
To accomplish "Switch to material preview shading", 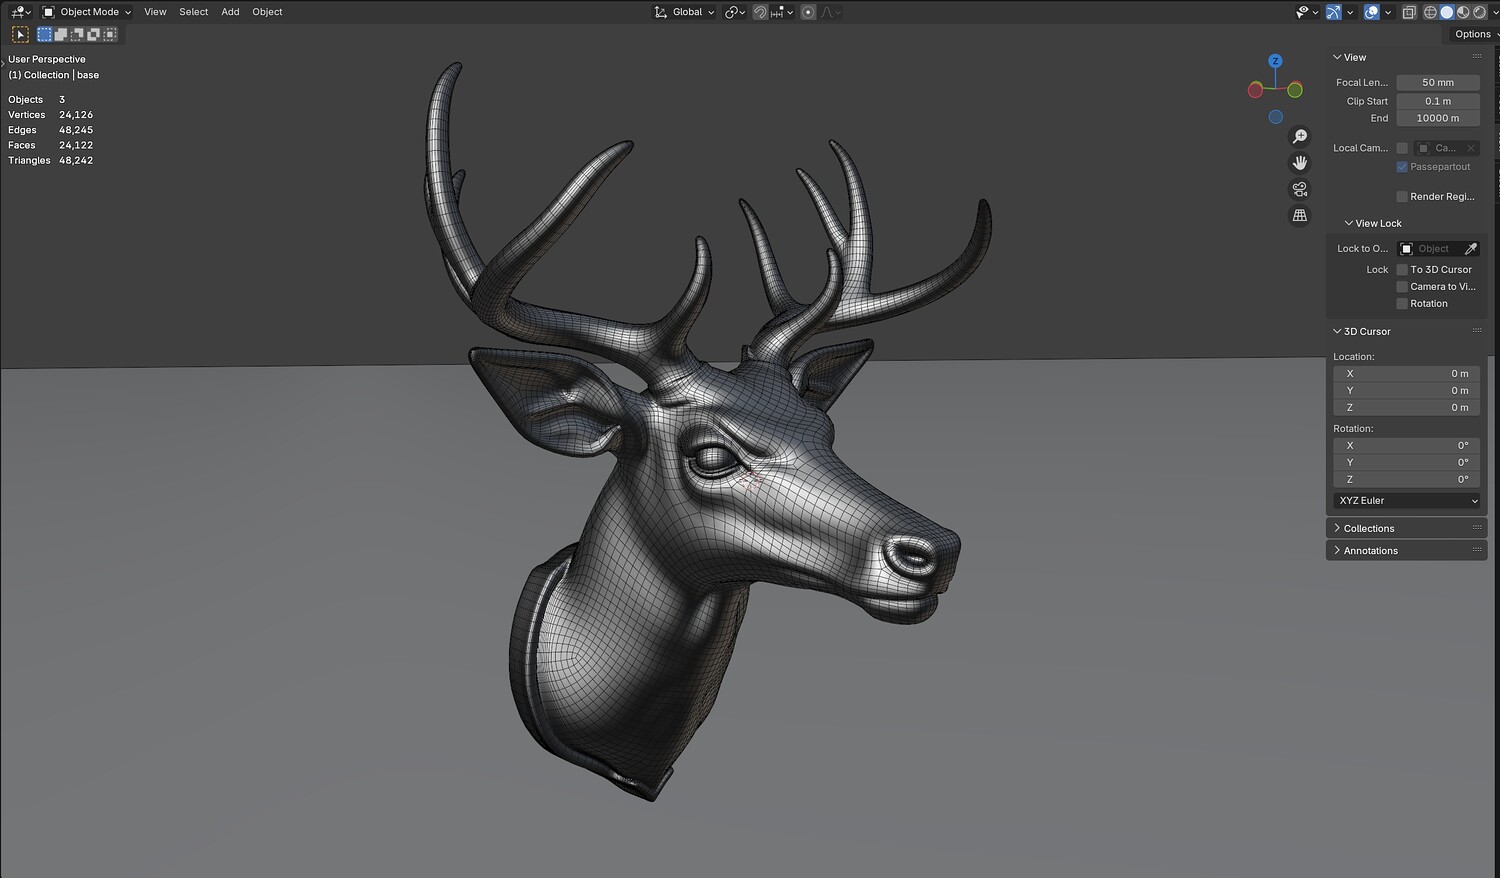I will (x=1463, y=12).
